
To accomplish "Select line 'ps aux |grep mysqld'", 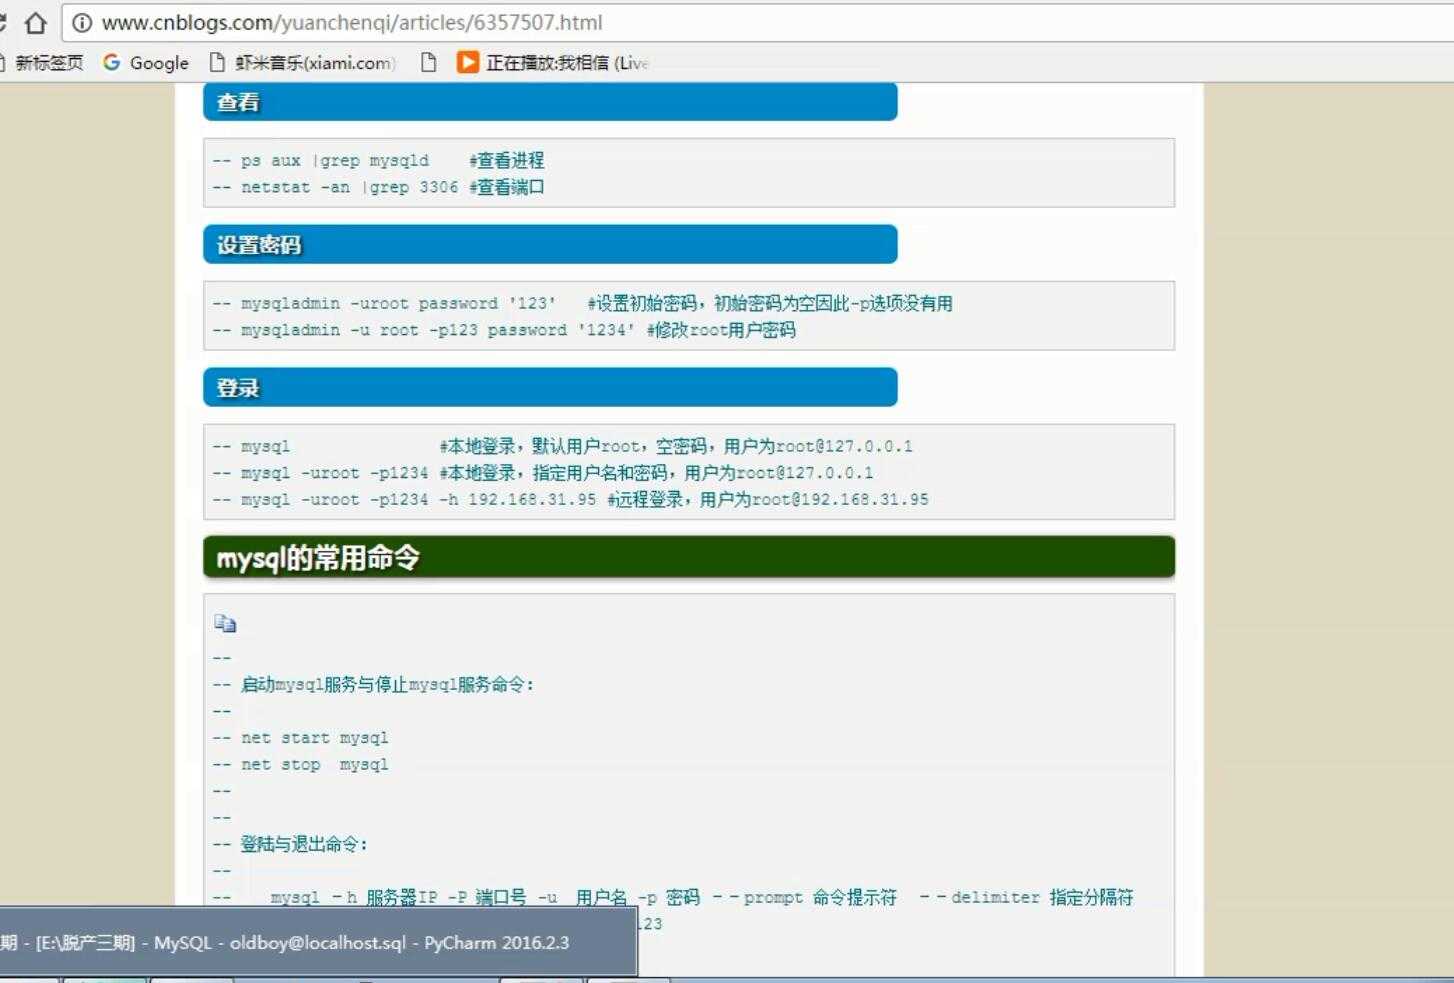I will click(x=378, y=160).
